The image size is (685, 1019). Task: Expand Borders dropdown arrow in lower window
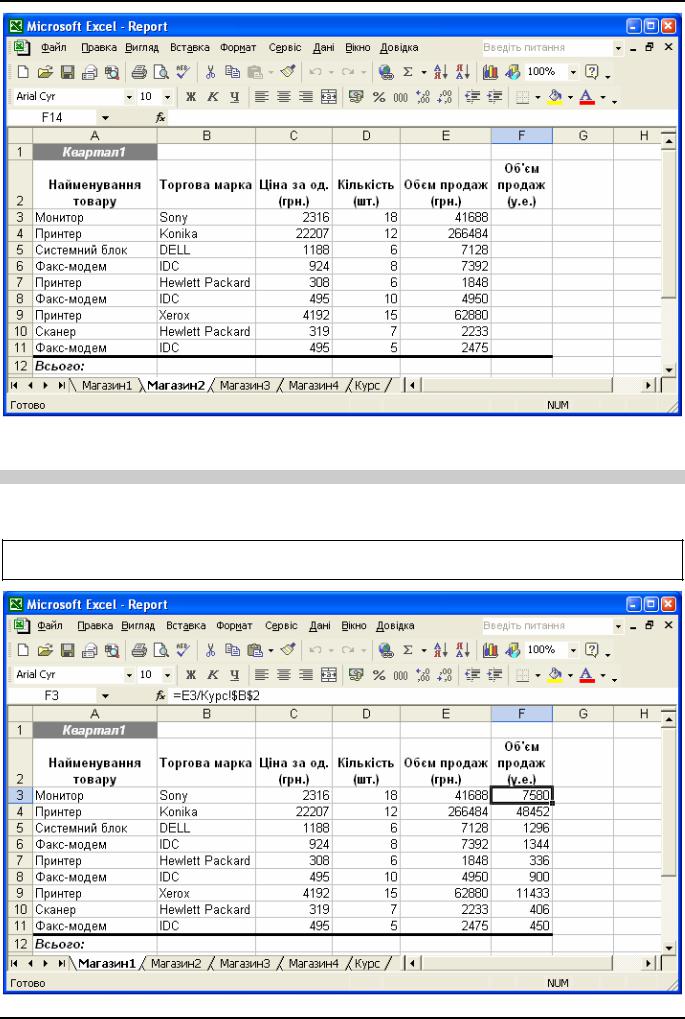(538, 675)
